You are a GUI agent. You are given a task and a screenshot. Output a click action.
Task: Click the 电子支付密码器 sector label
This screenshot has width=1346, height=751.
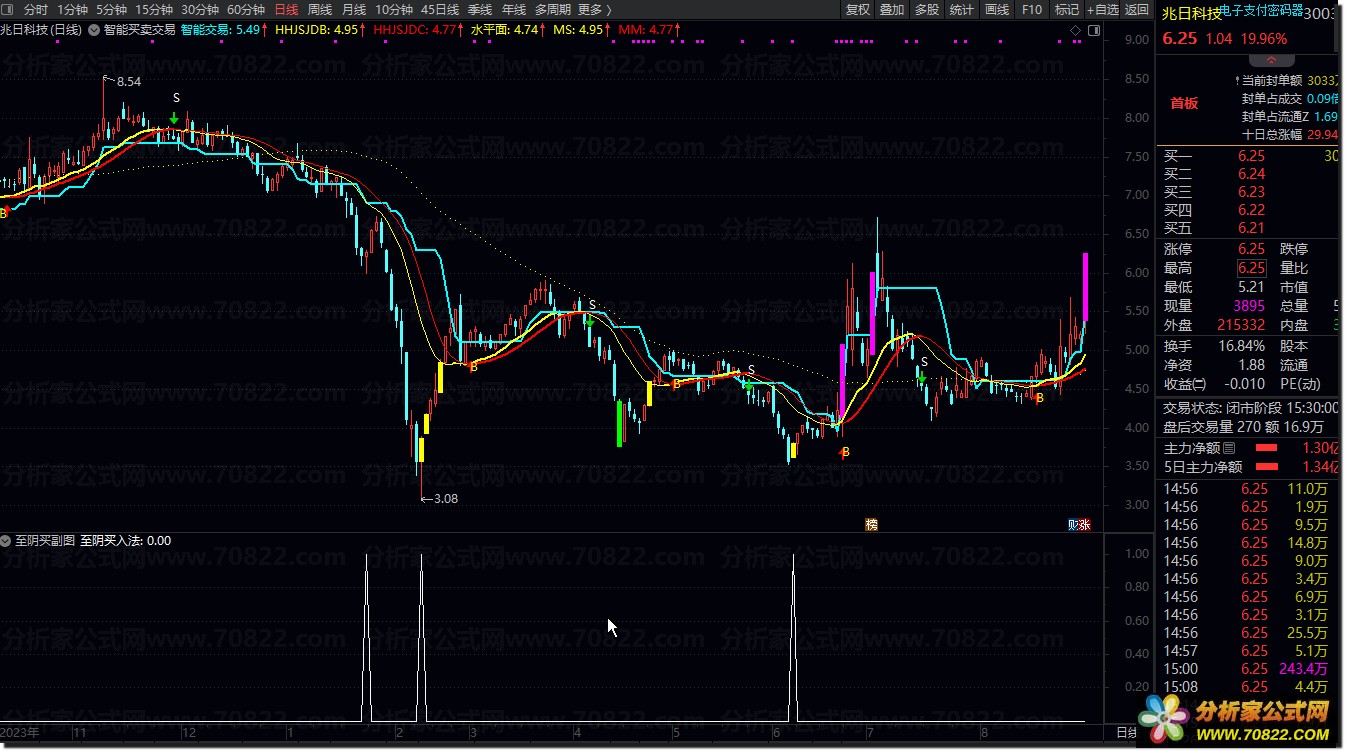click(x=1263, y=10)
